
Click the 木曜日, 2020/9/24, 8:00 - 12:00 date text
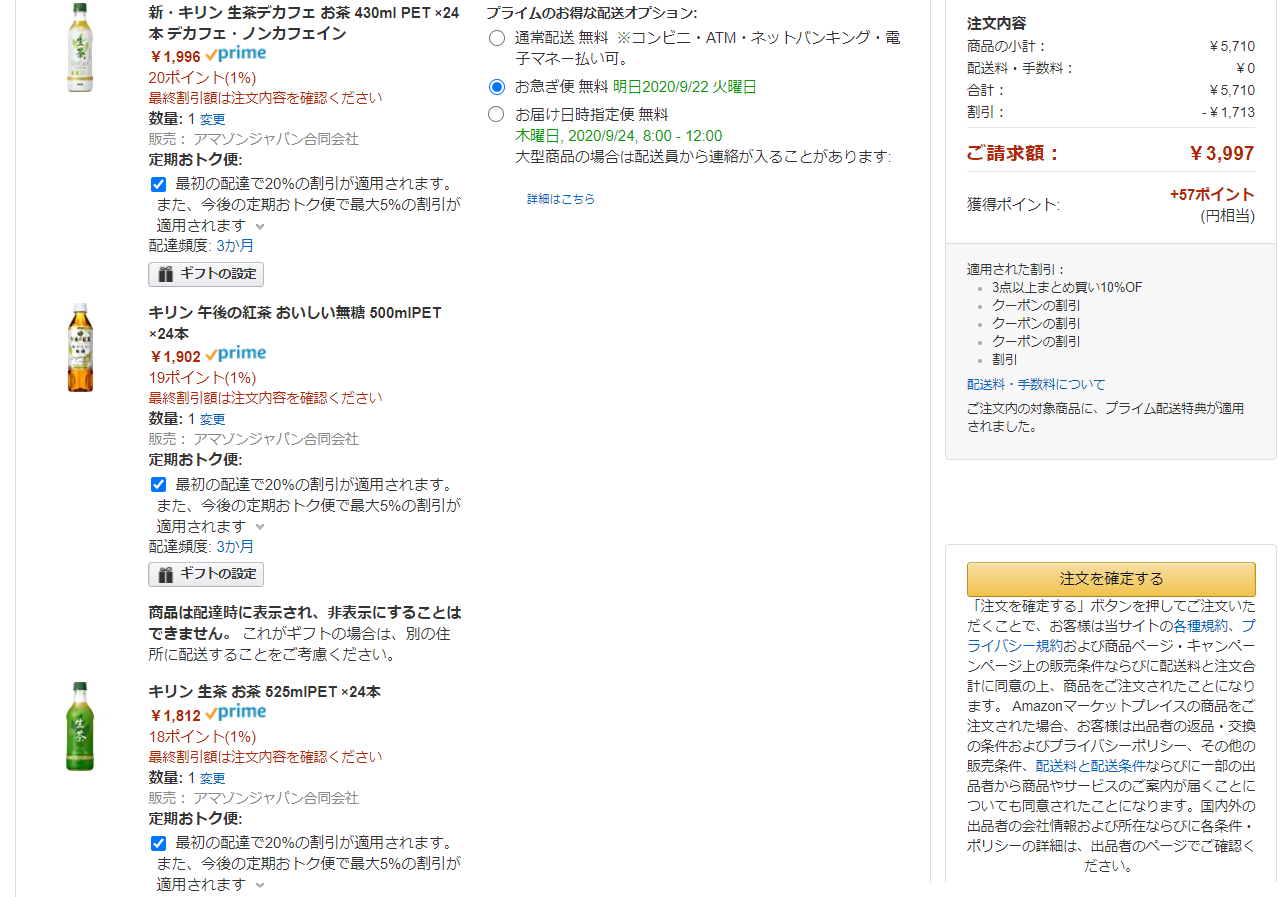(x=618, y=135)
